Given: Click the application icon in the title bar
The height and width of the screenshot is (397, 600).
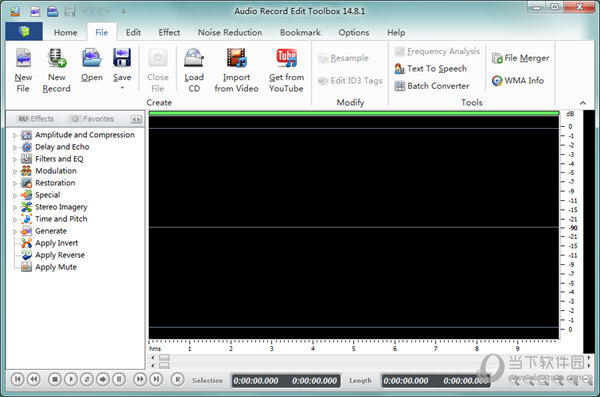Looking at the screenshot, I should point(15,11).
